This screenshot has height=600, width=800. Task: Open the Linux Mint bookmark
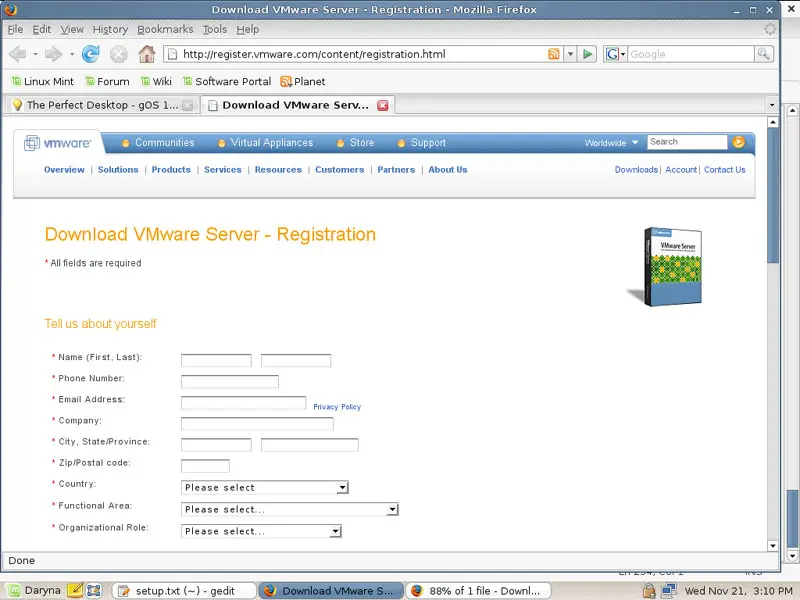[42, 82]
